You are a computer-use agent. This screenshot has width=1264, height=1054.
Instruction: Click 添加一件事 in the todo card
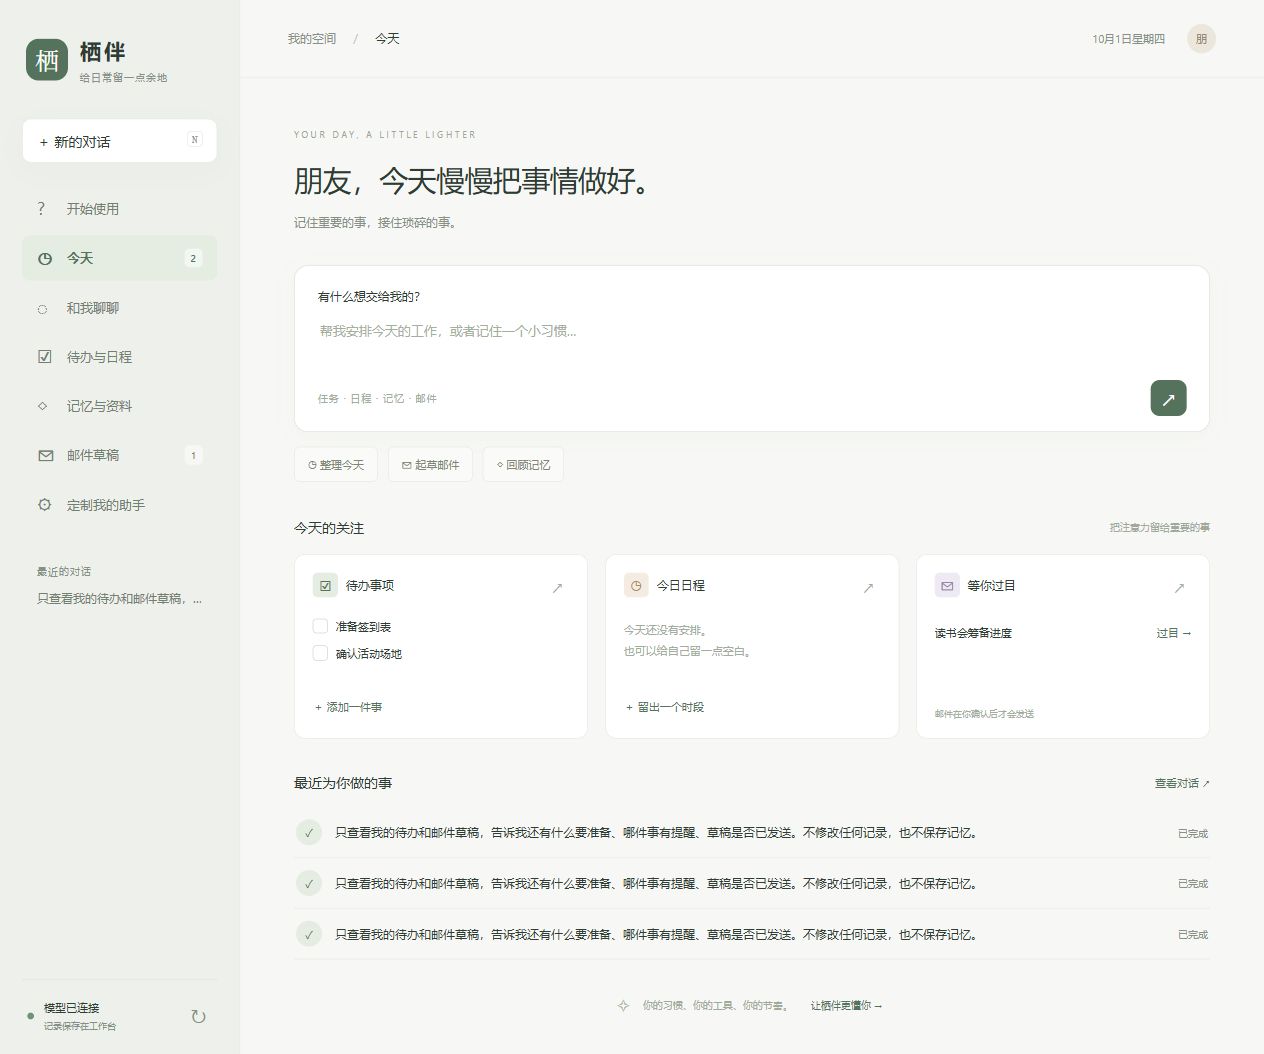click(349, 707)
